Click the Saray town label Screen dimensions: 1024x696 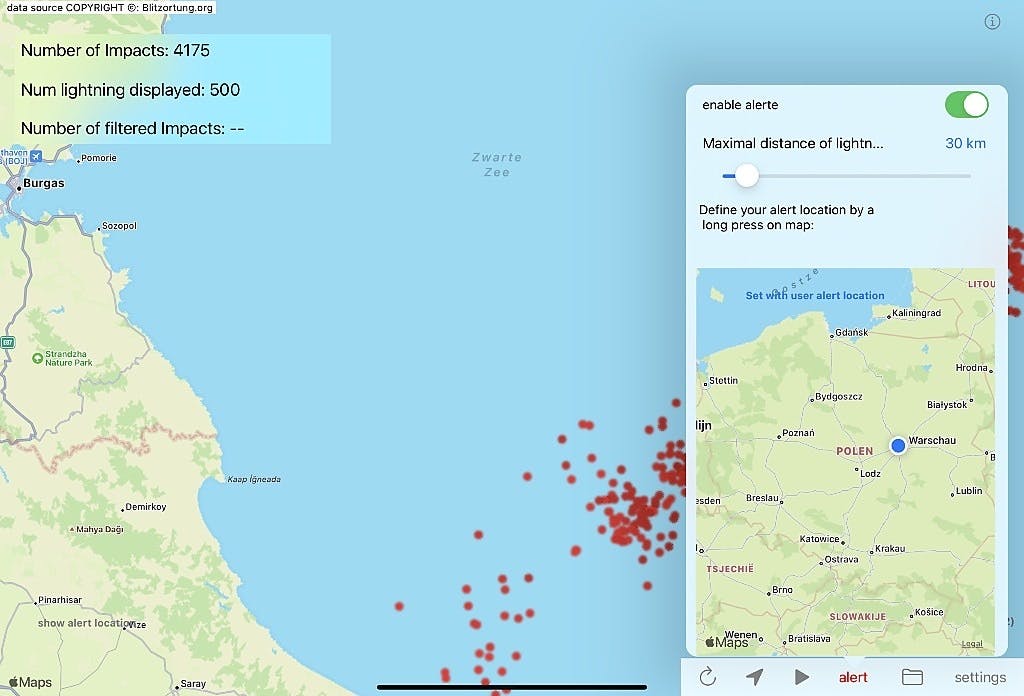click(x=193, y=684)
